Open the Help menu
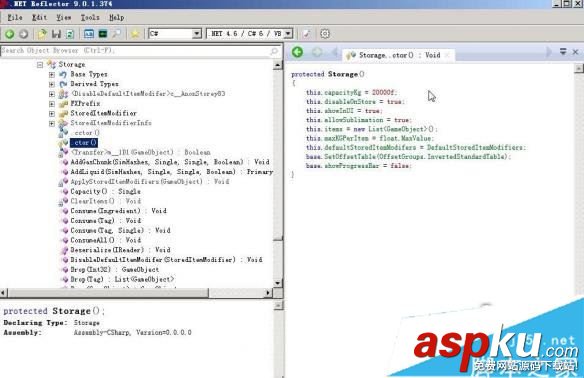Image resolution: width=584 pixels, height=378 pixels. pos(116,18)
